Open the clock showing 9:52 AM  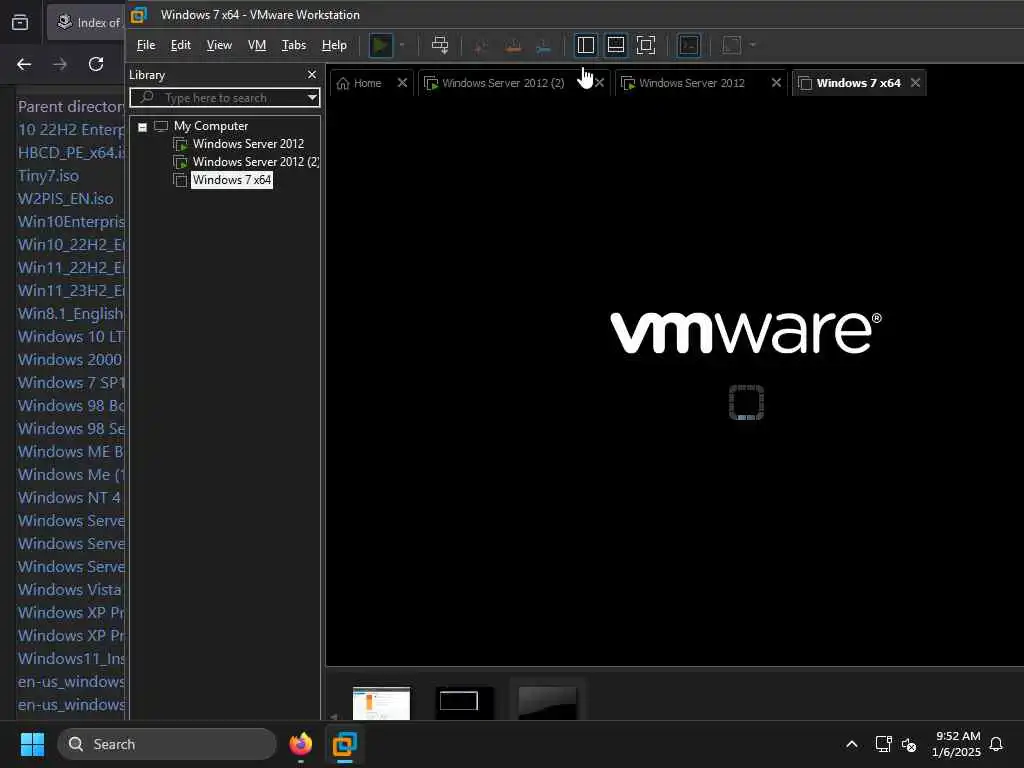(x=957, y=744)
